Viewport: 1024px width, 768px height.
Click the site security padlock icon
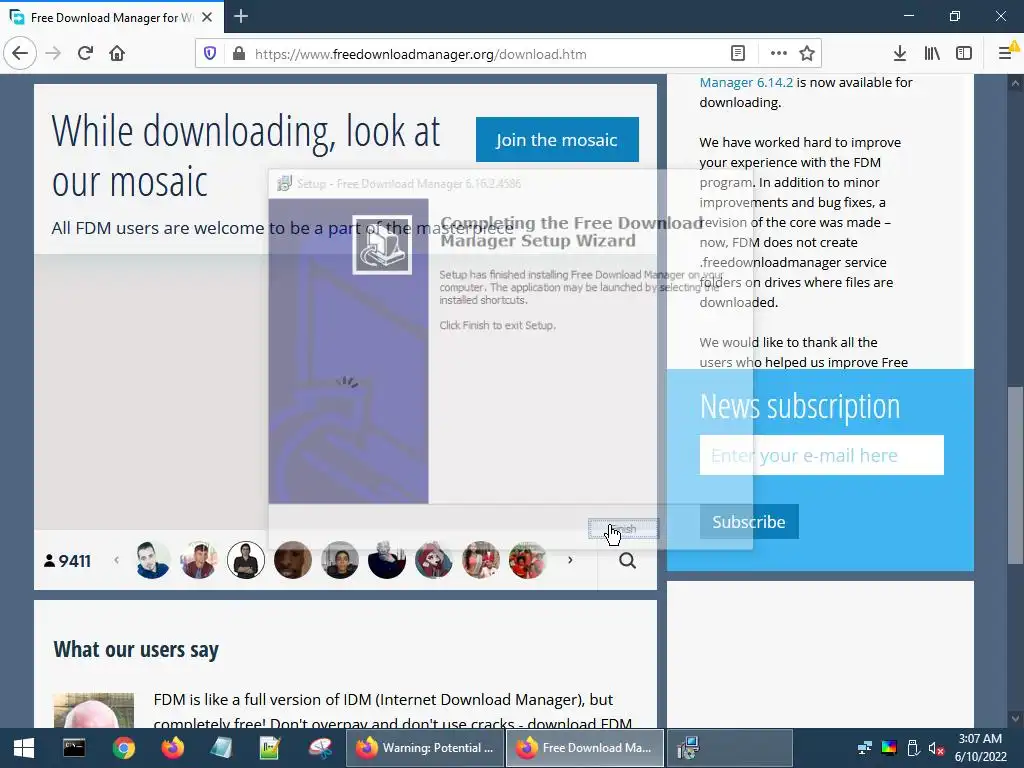coord(238,54)
